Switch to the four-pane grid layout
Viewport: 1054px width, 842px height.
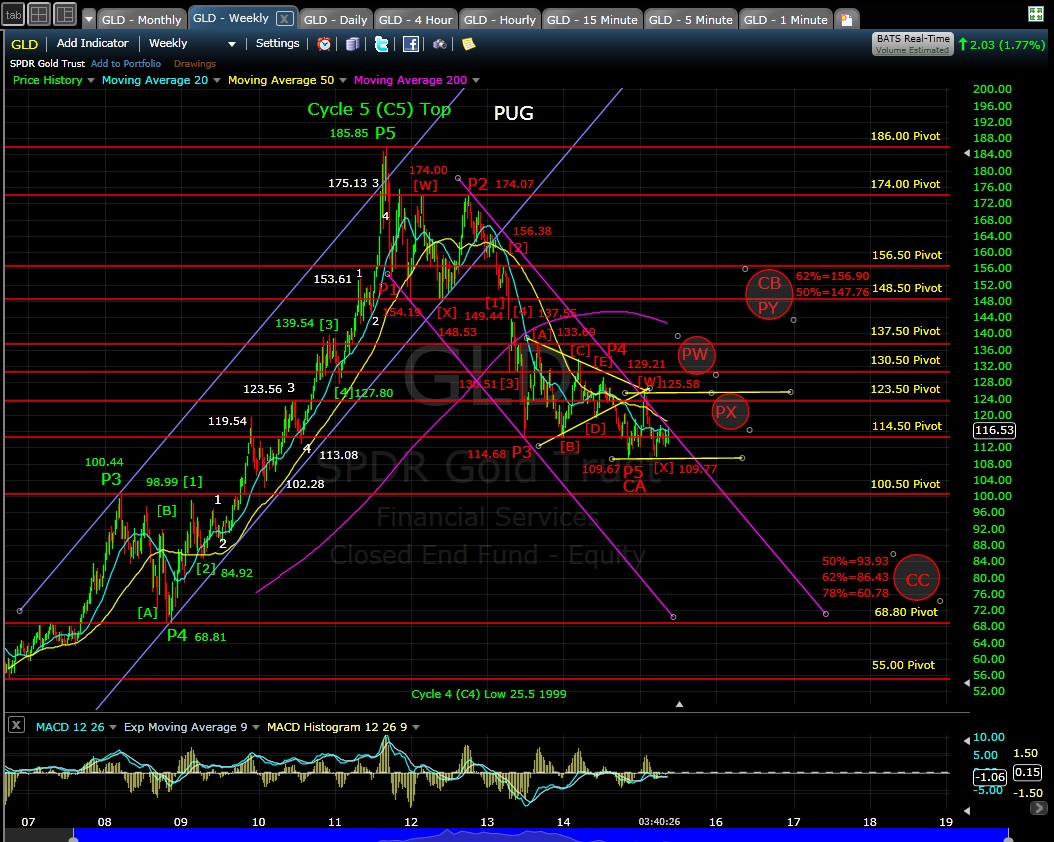coord(39,15)
